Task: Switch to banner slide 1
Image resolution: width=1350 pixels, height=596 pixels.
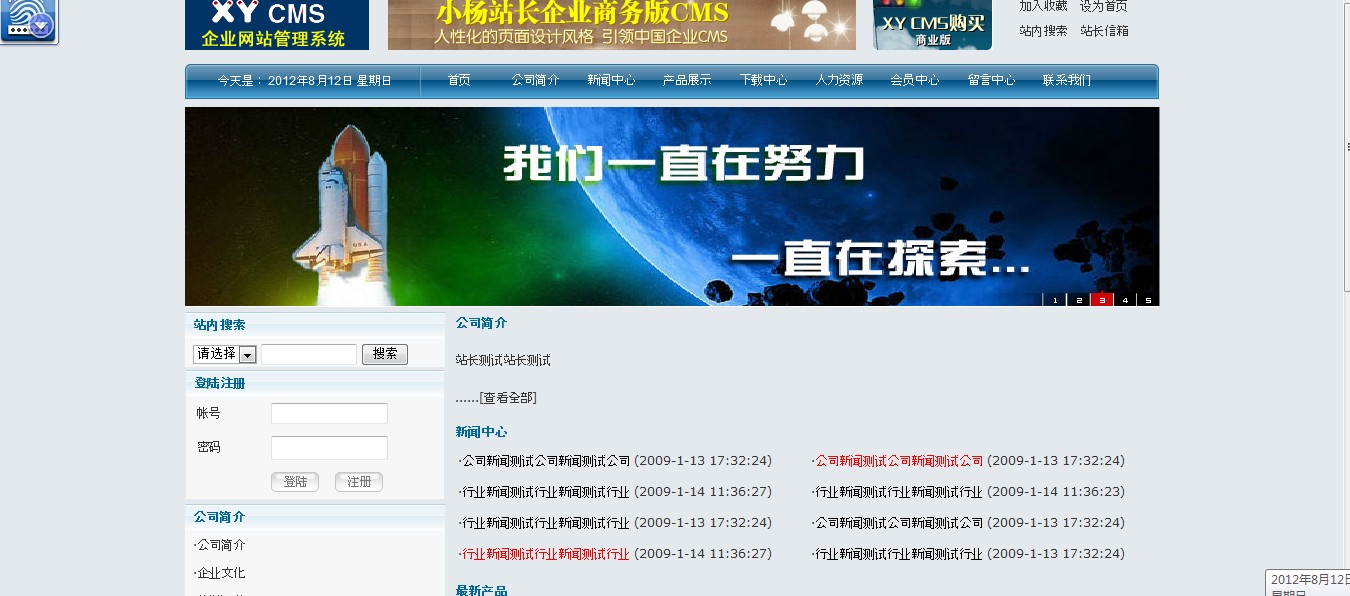Action: point(1054,300)
